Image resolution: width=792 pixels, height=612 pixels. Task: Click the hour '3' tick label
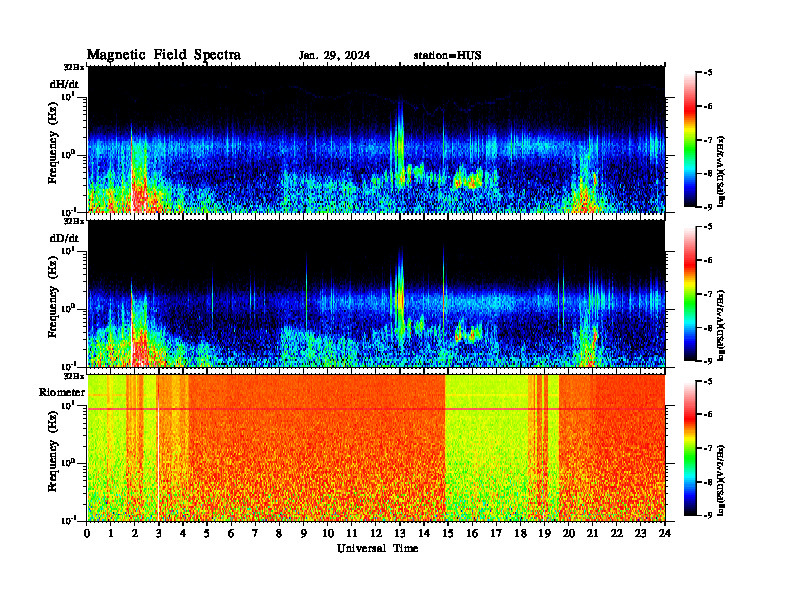(159, 533)
